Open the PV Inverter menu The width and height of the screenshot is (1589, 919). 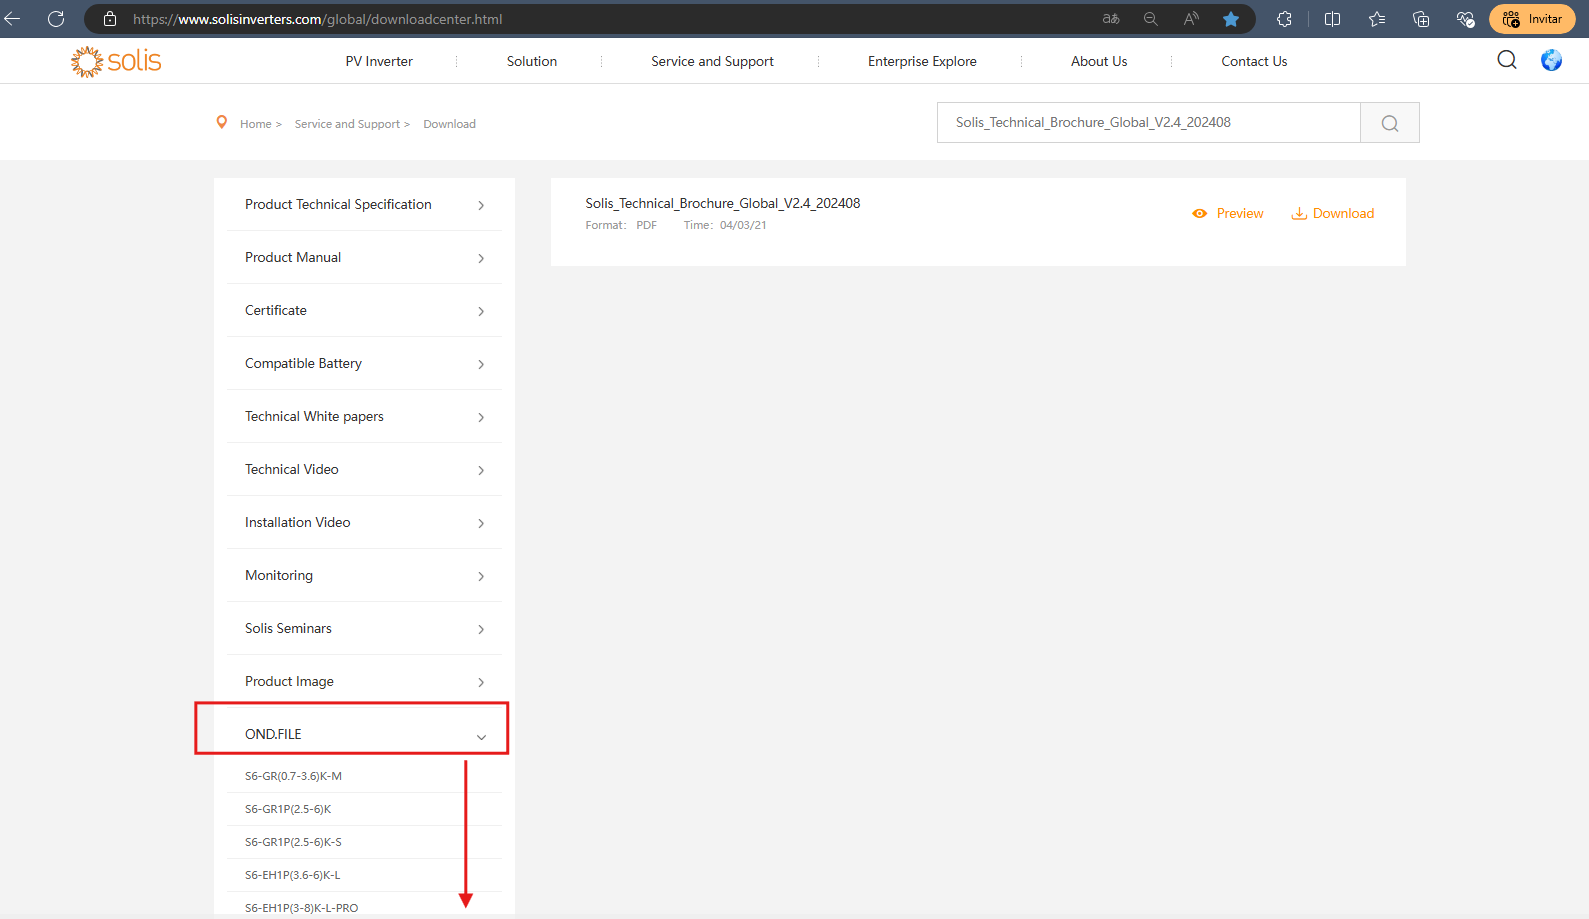(x=379, y=61)
